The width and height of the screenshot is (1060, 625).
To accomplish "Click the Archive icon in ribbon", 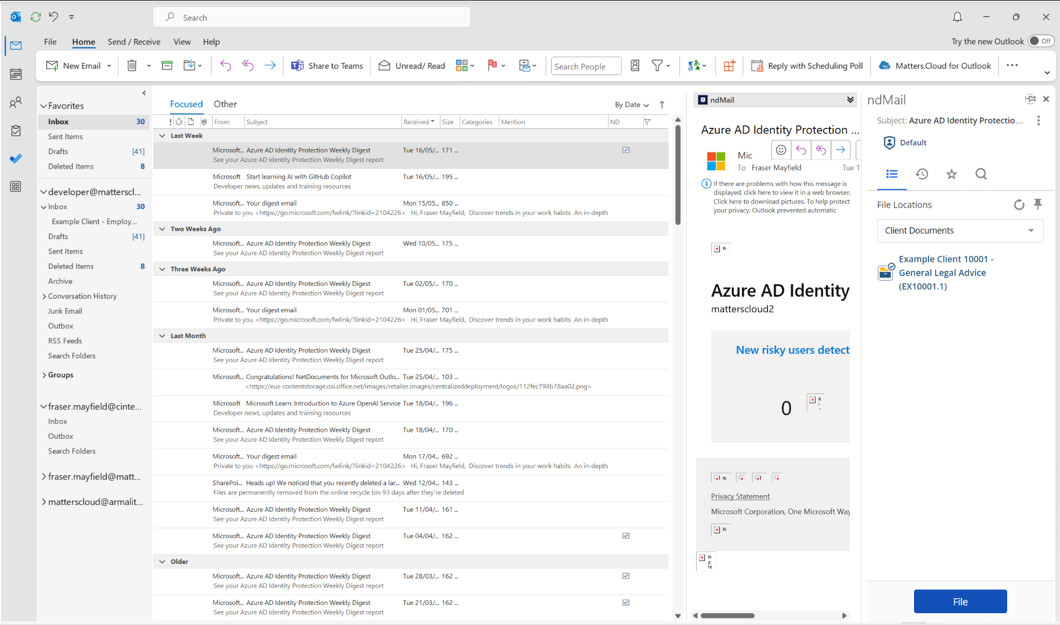I will click(167, 66).
